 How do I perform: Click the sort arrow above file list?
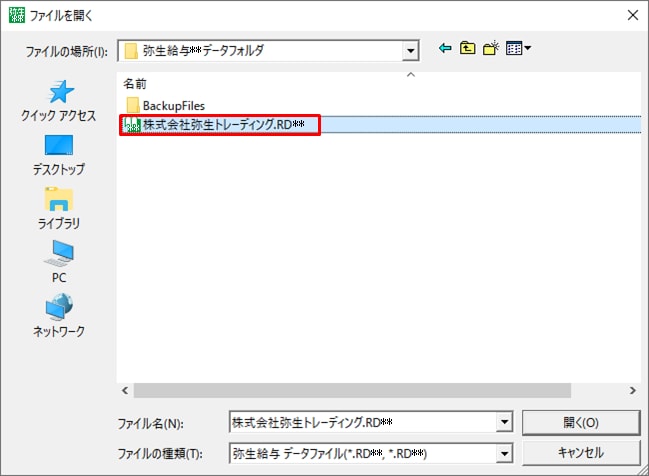411,75
